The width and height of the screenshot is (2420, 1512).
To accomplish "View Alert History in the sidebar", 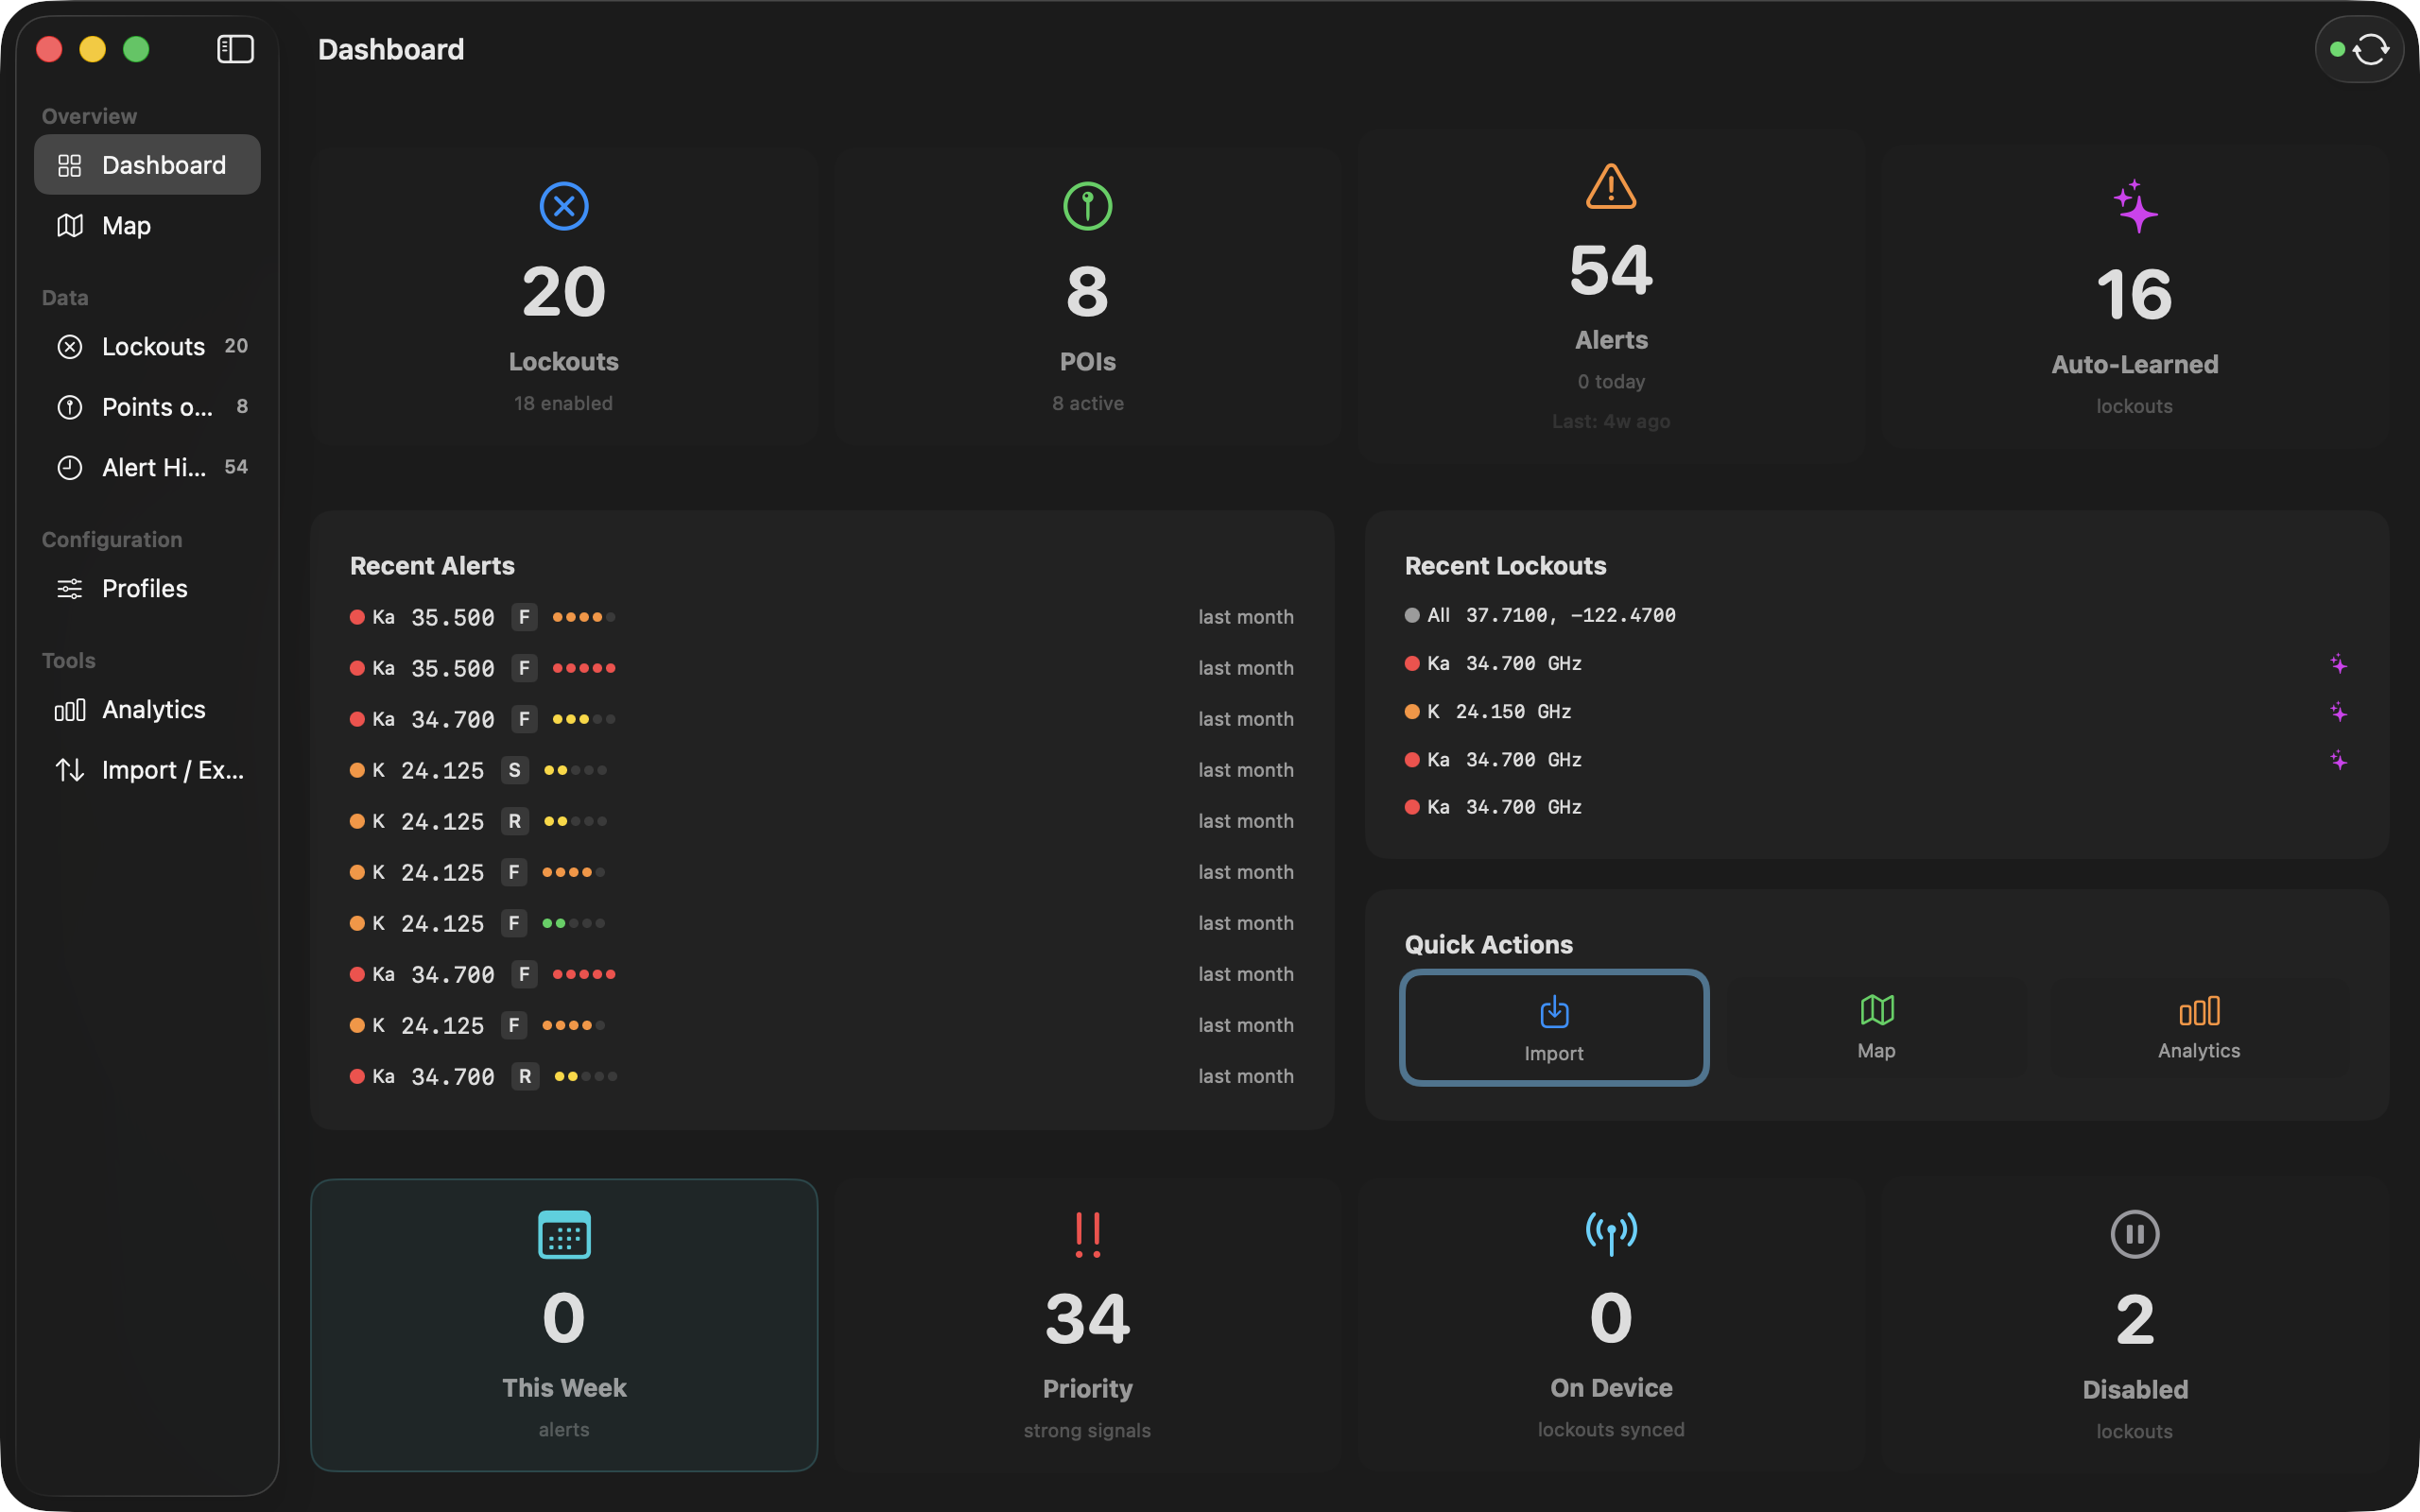I will (x=155, y=467).
